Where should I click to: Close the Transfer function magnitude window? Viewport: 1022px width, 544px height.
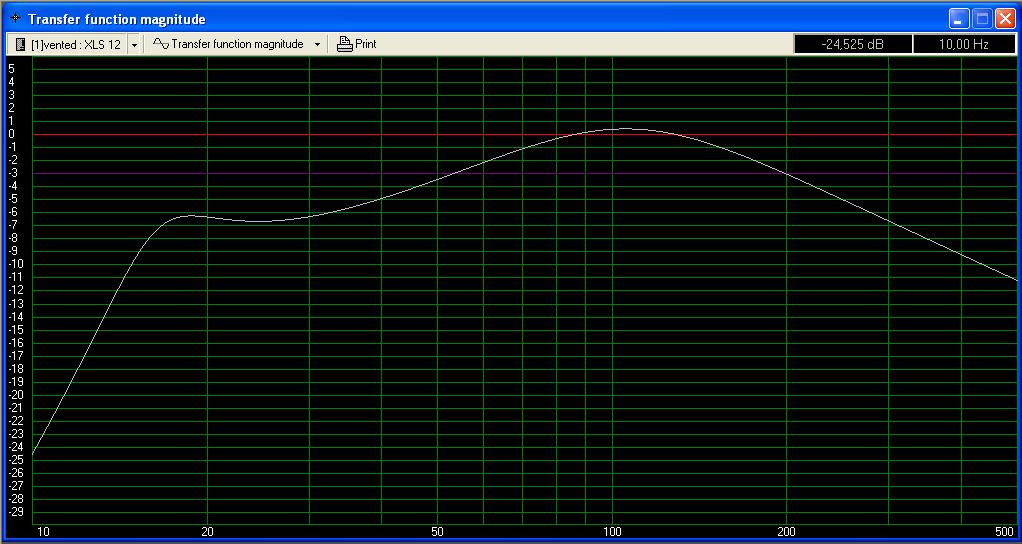coord(1005,19)
